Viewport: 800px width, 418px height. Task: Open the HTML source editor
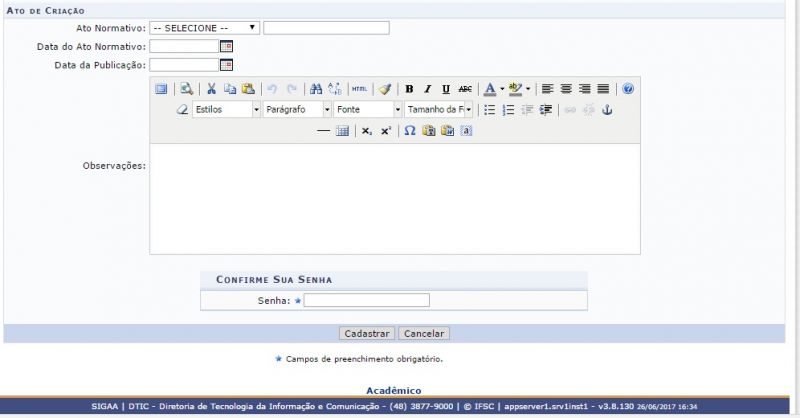(359, 89)
